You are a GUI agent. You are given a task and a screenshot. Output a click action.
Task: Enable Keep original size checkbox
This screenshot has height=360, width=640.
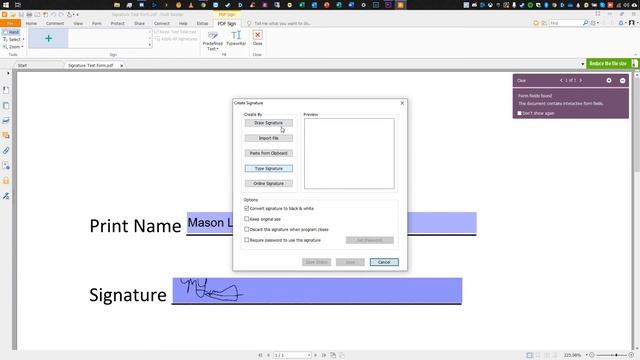(x=247, y=219)
